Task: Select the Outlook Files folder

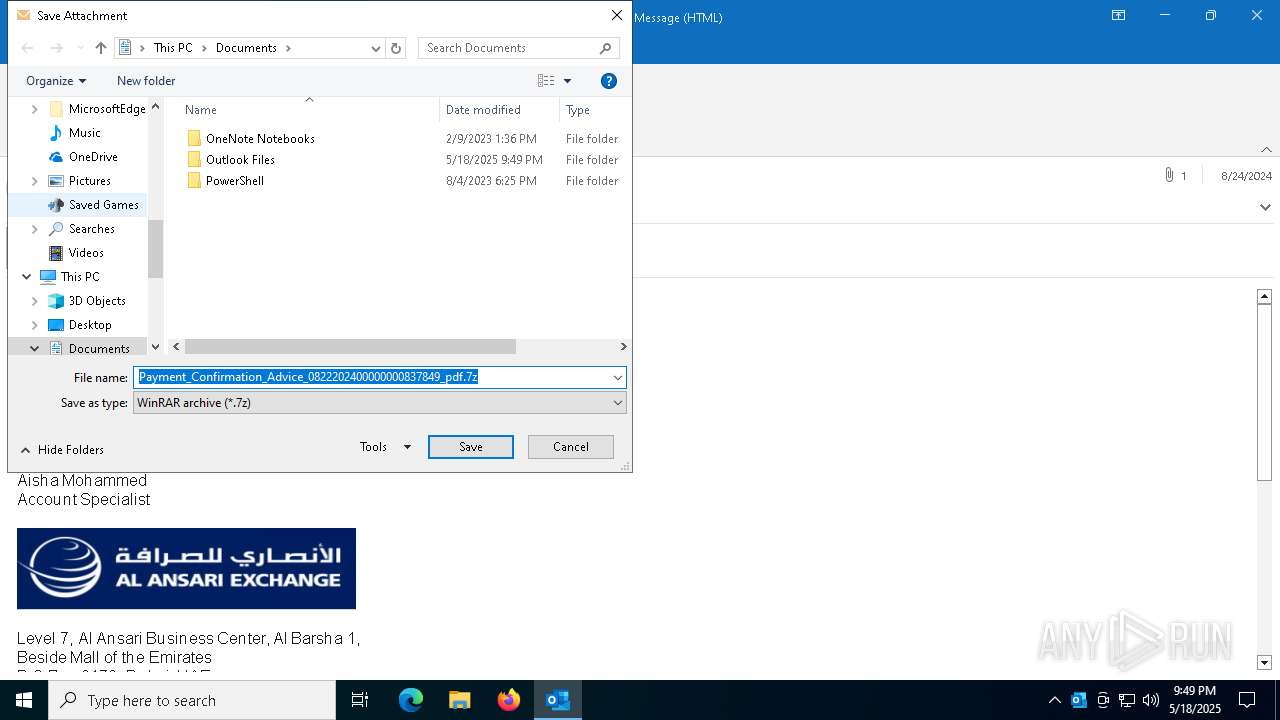Action: point(240,160)
